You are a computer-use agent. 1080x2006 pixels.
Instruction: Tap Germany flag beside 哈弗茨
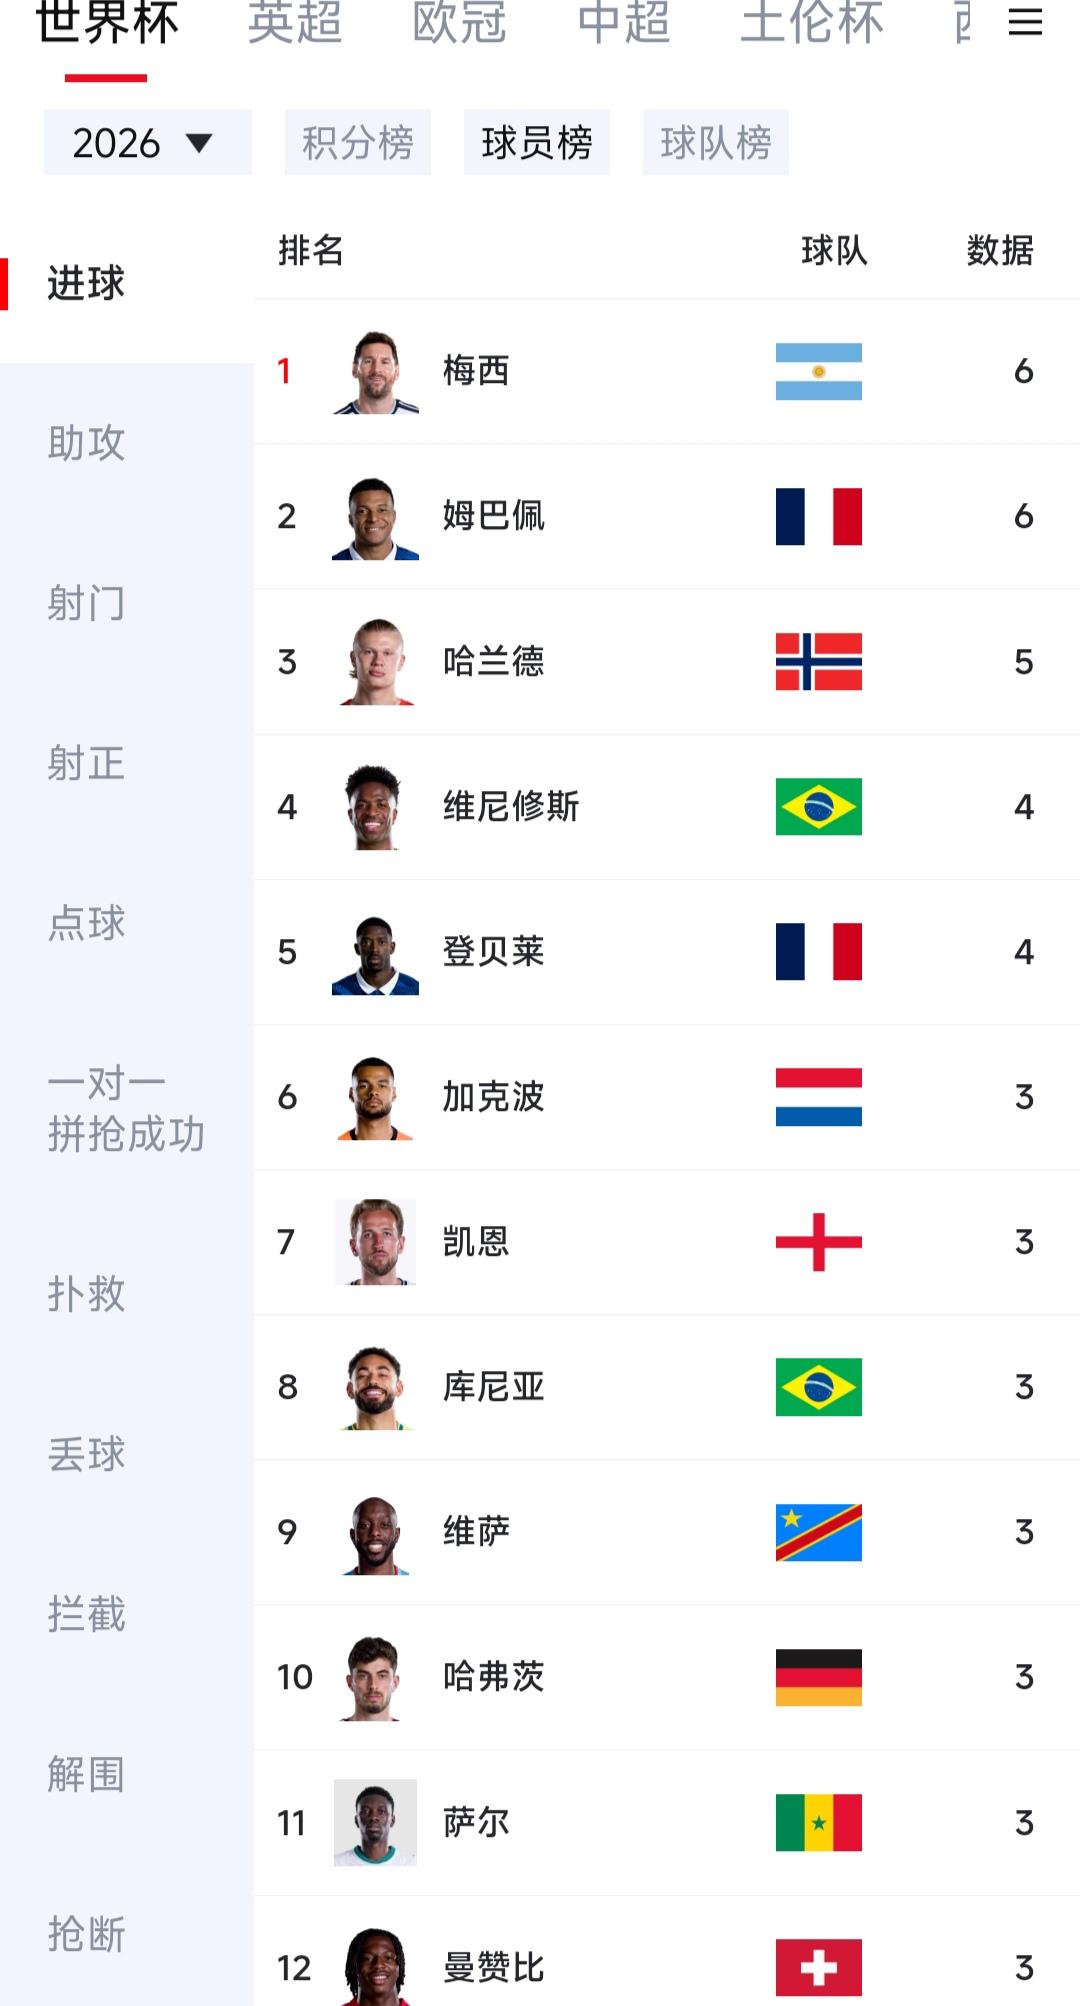818,1677
